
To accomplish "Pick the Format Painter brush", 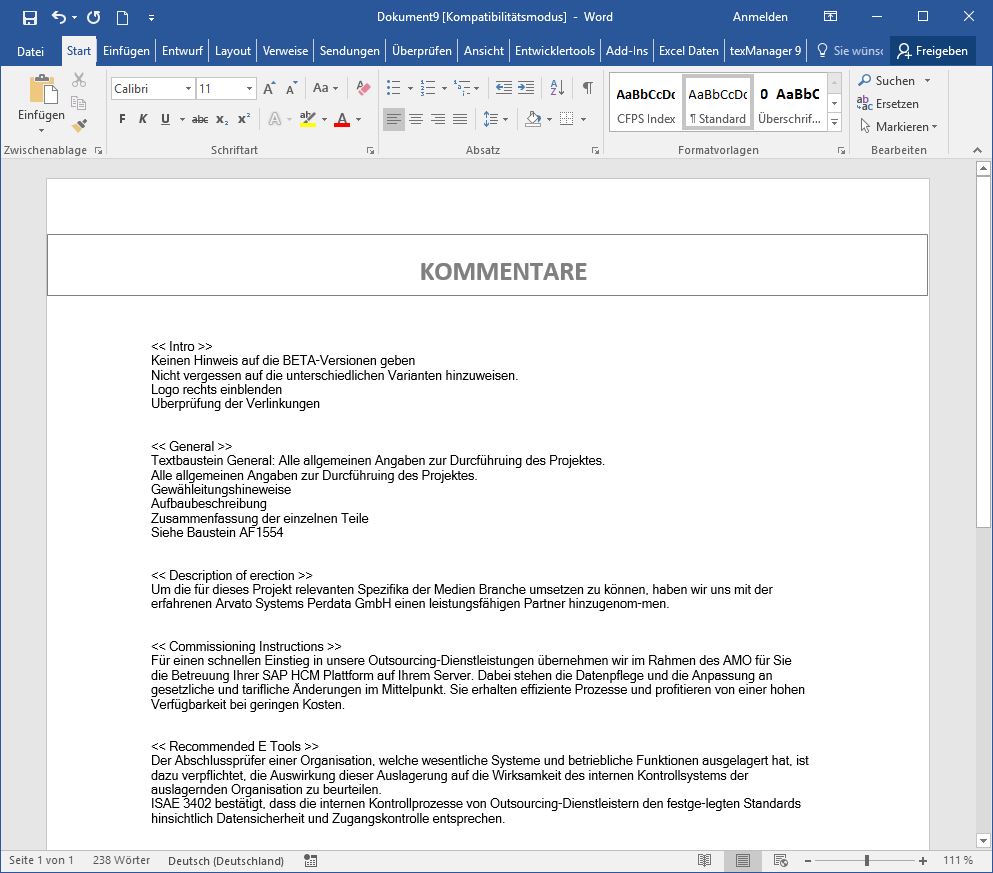I will (79, 125).
